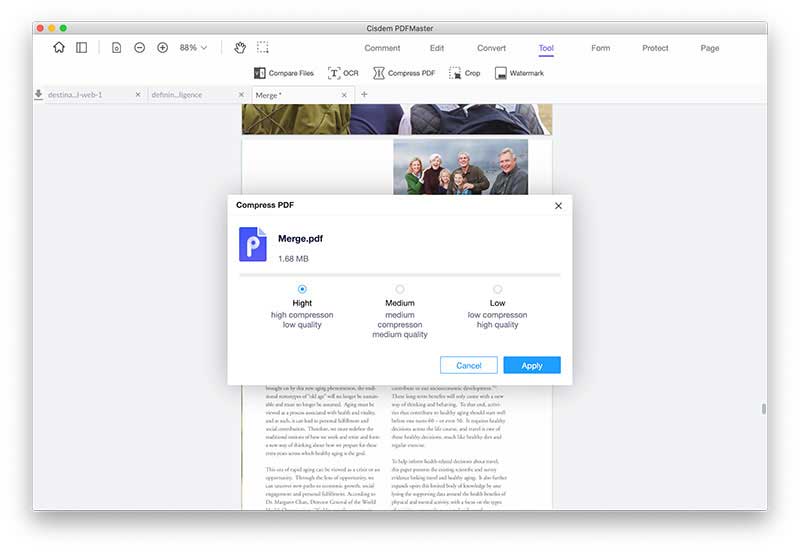
Task: Select the marquee selection tool
Action: point(263,47)
